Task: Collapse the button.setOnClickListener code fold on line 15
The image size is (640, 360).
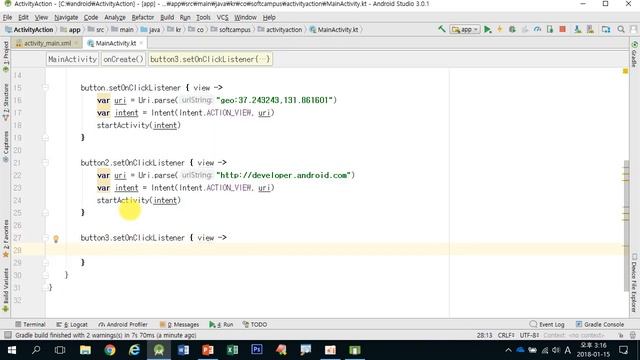Action: [x=45, y=87]
